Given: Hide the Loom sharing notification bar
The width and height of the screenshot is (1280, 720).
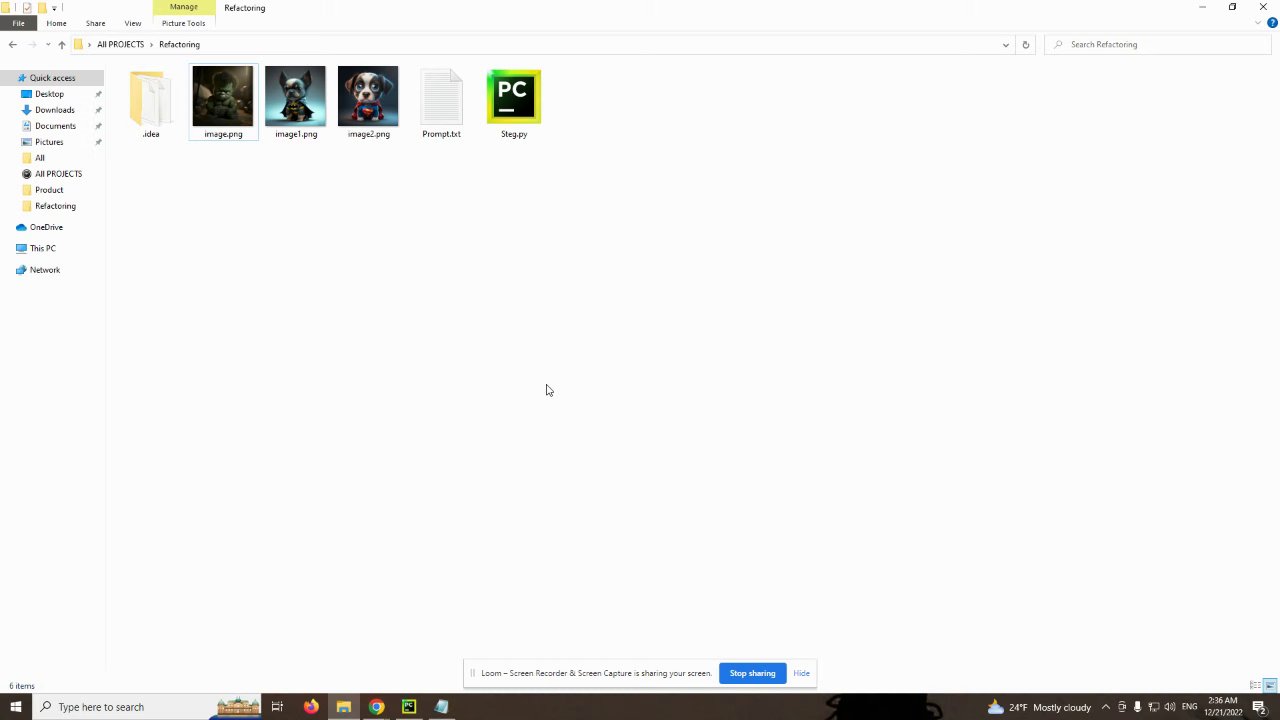Looking at the screenshot, I should click(x=801, y=673).
